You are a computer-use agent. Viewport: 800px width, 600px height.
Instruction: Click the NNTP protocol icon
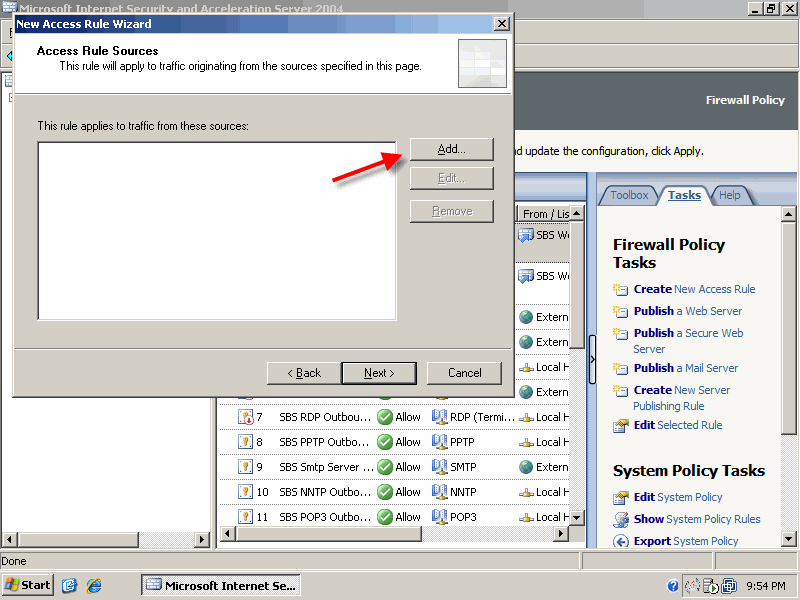click(x=439, y=491)
